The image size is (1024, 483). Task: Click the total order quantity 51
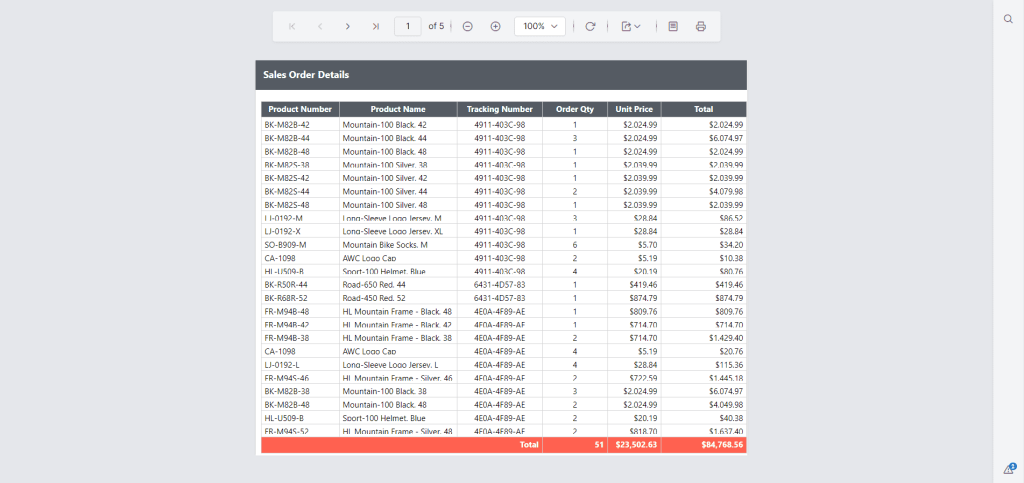coord(575,444)
